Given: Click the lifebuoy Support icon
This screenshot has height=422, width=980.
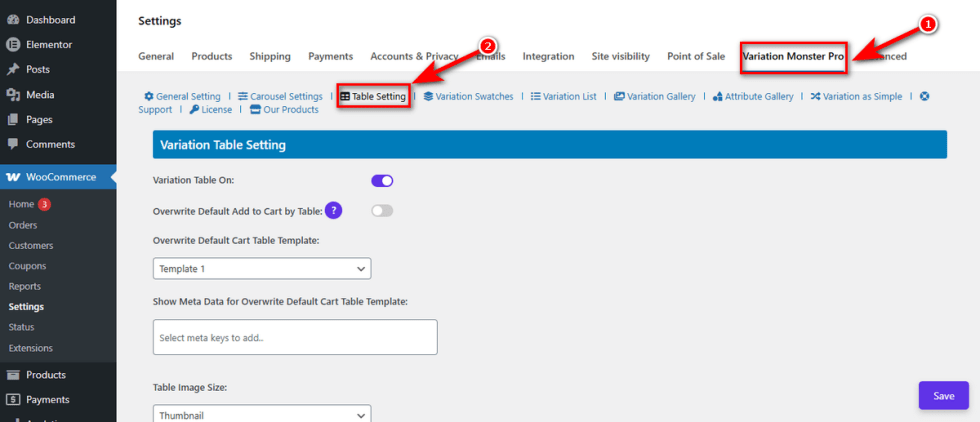Looking at the screenshot, I should point(925,96).
